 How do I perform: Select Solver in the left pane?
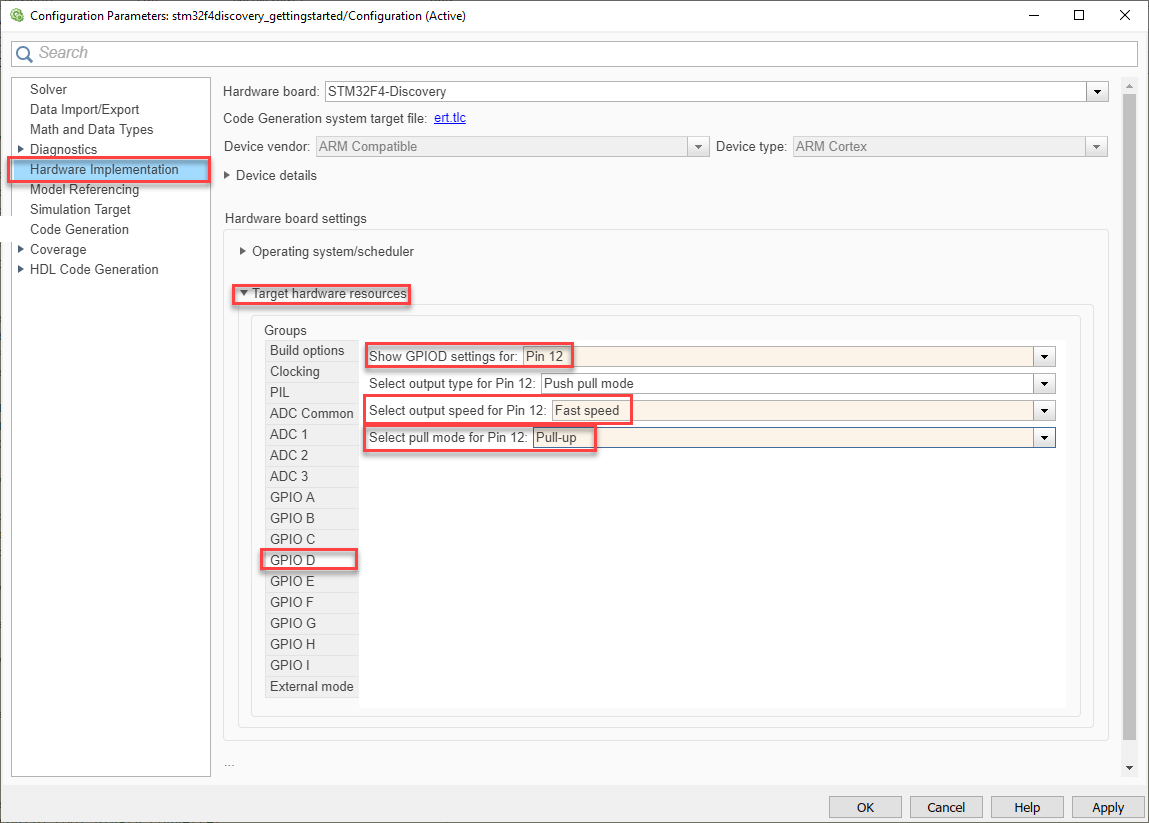(48, 90)
